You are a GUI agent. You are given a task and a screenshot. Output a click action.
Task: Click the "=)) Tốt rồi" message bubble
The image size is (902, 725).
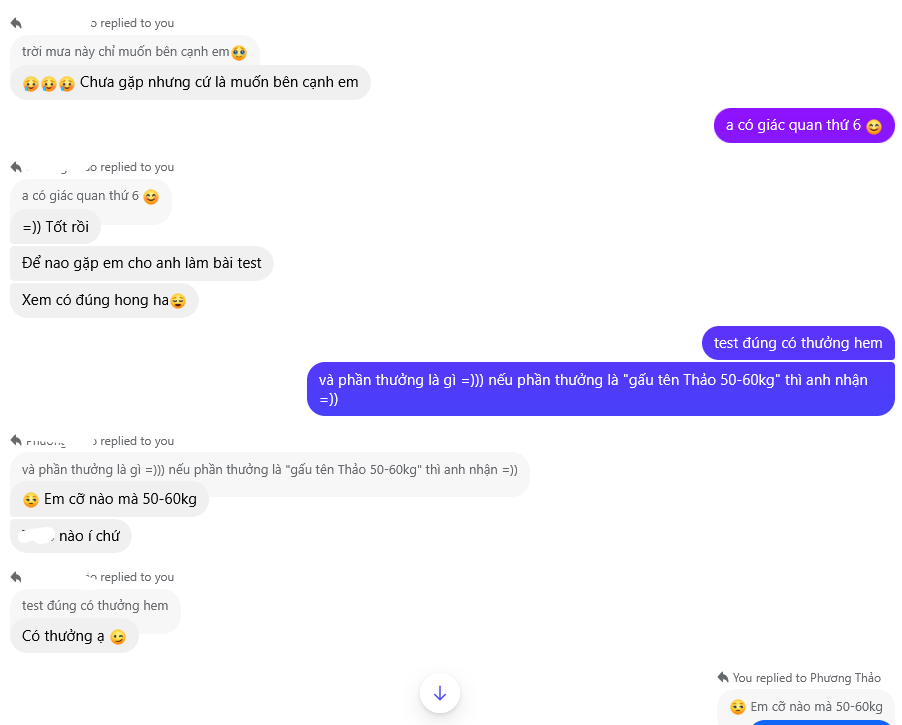click(x=56, y=227)
